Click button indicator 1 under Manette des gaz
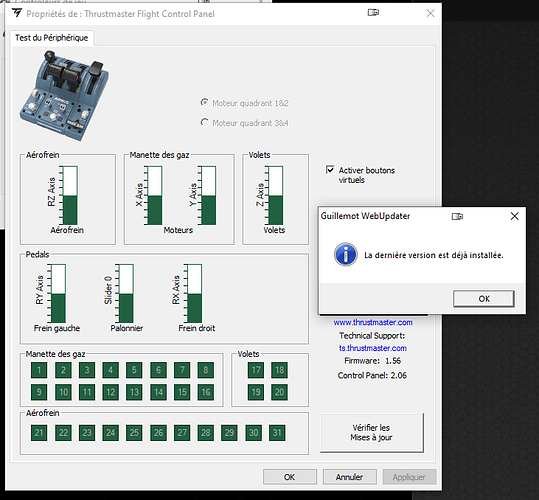This screenshot has height=500, width=539. (39, 370)
